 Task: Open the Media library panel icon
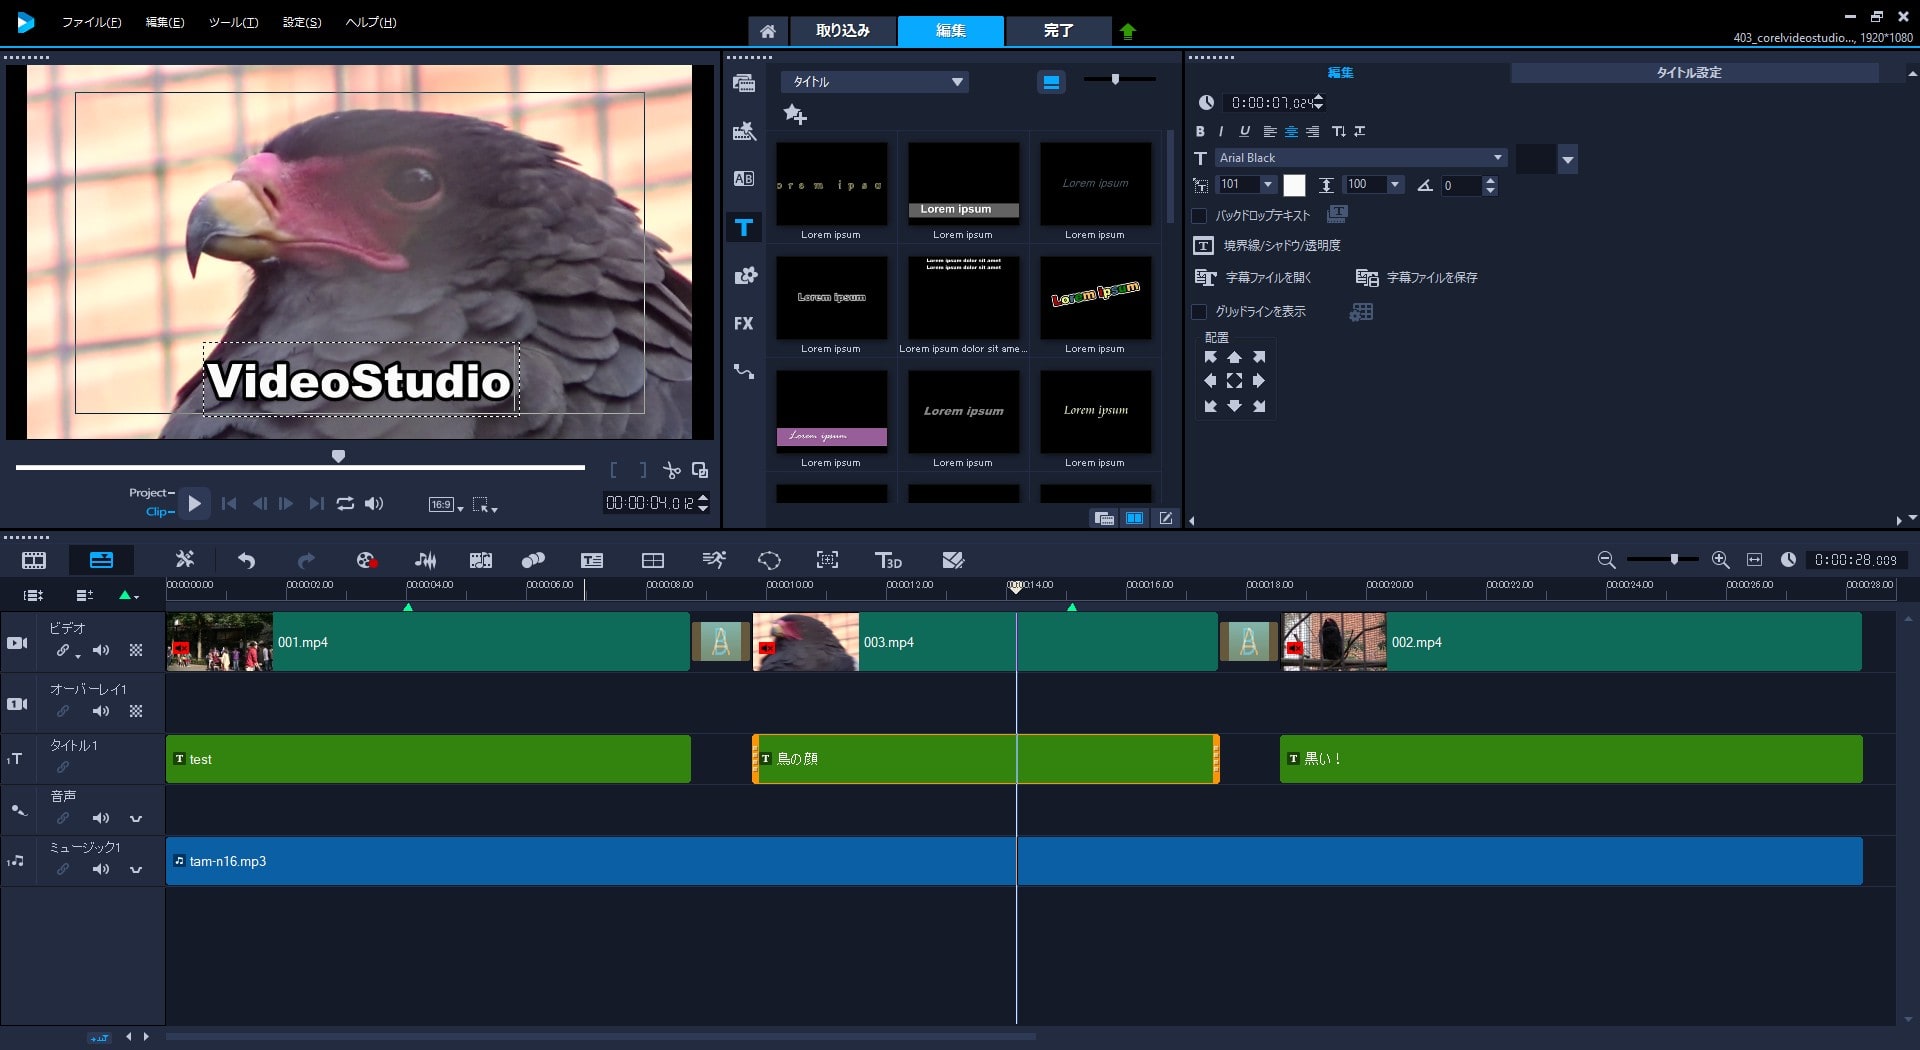[744, 83]
